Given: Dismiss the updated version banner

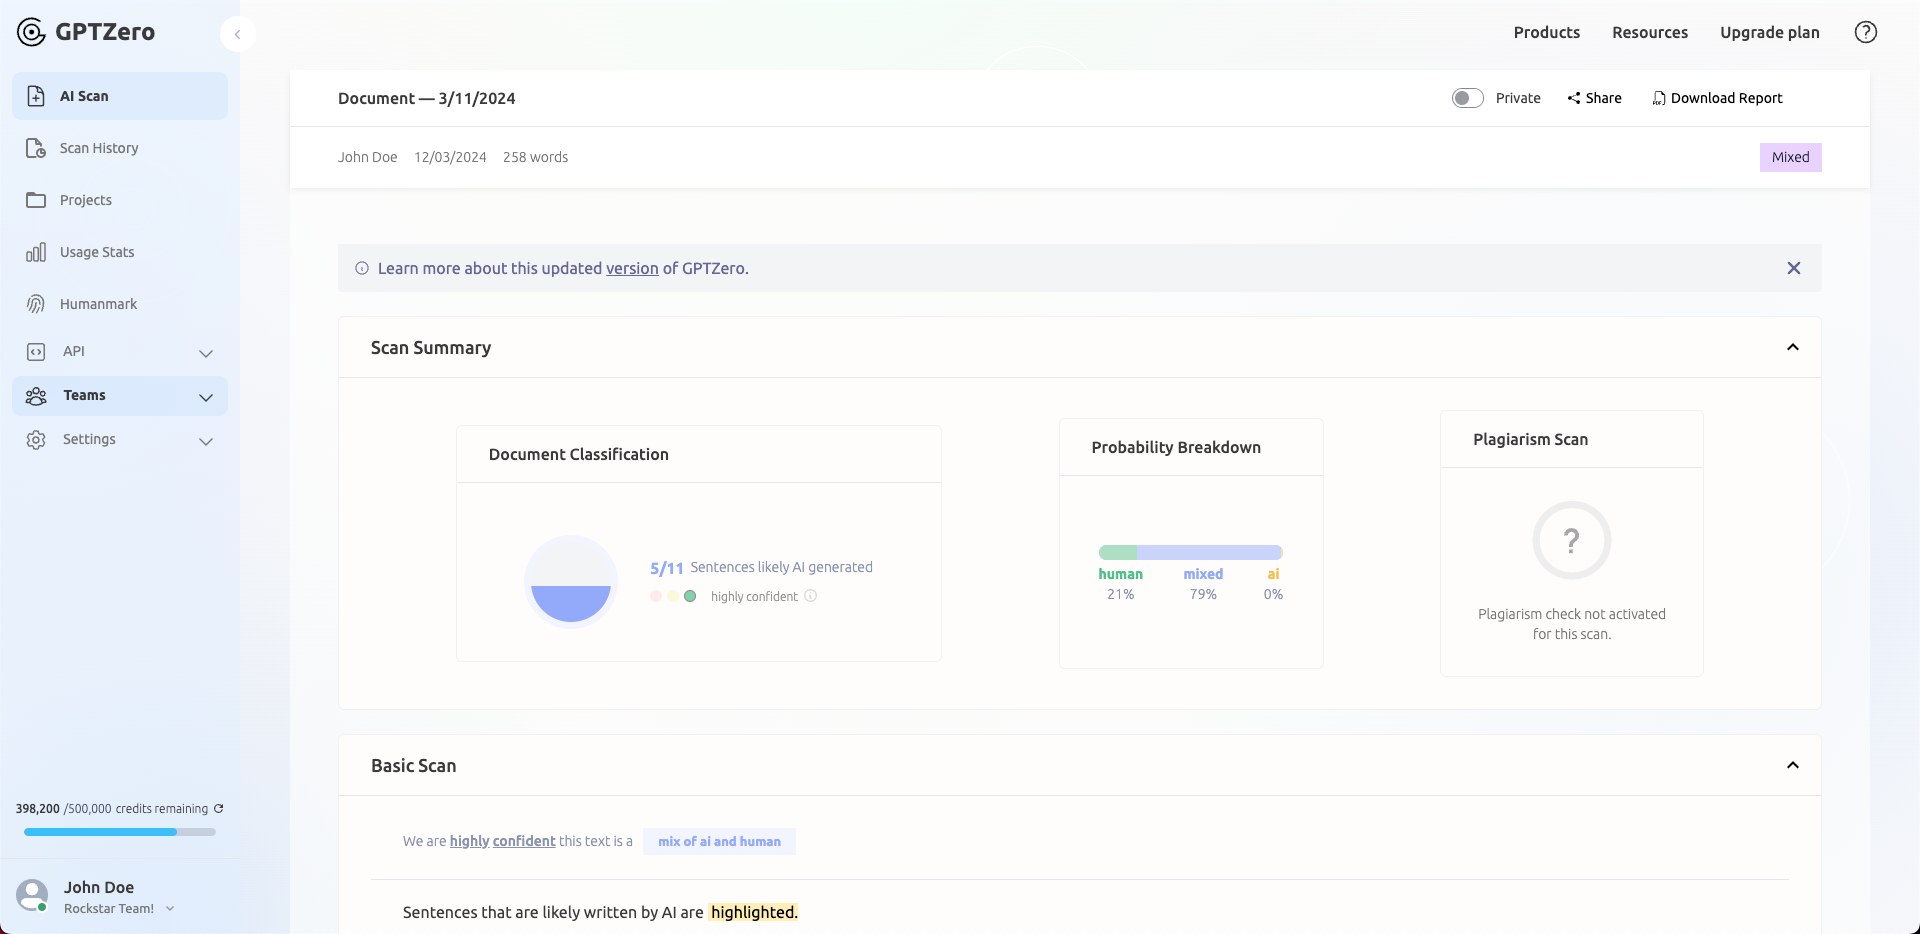Looking at the screenshot, I should click(1794, 268).
